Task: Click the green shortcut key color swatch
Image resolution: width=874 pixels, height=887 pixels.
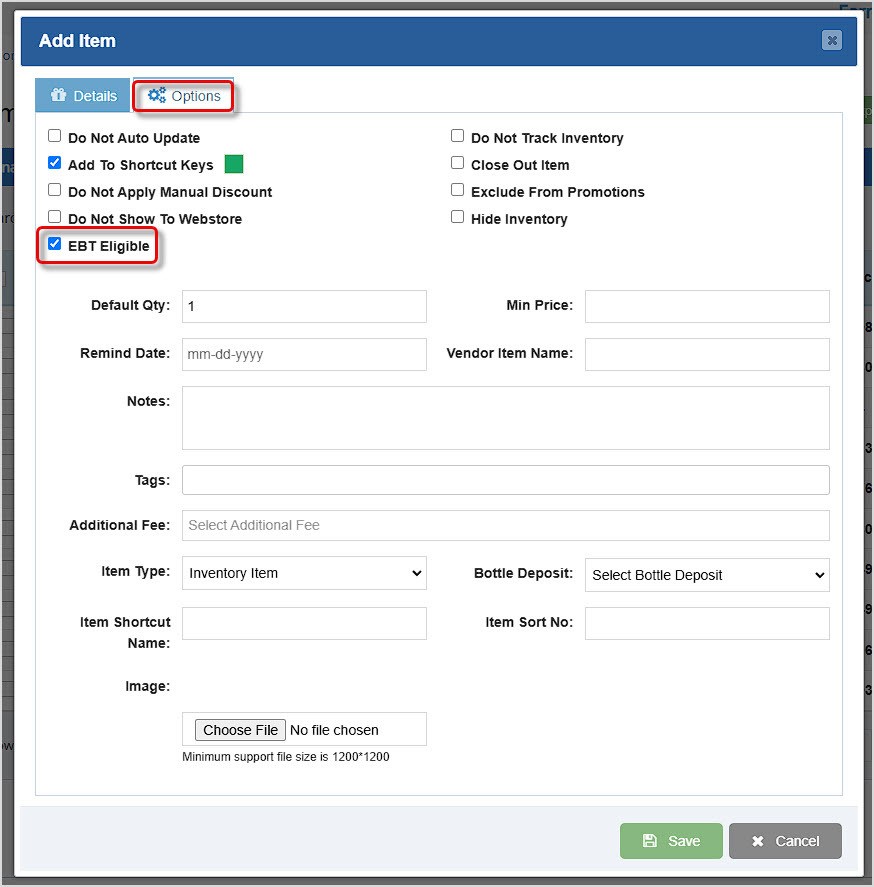Action: (235, 162)
